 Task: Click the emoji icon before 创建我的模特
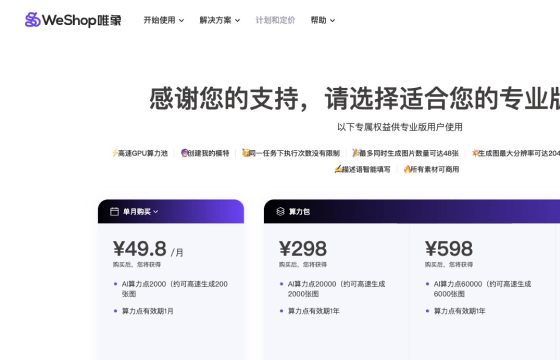click(184, 153)
